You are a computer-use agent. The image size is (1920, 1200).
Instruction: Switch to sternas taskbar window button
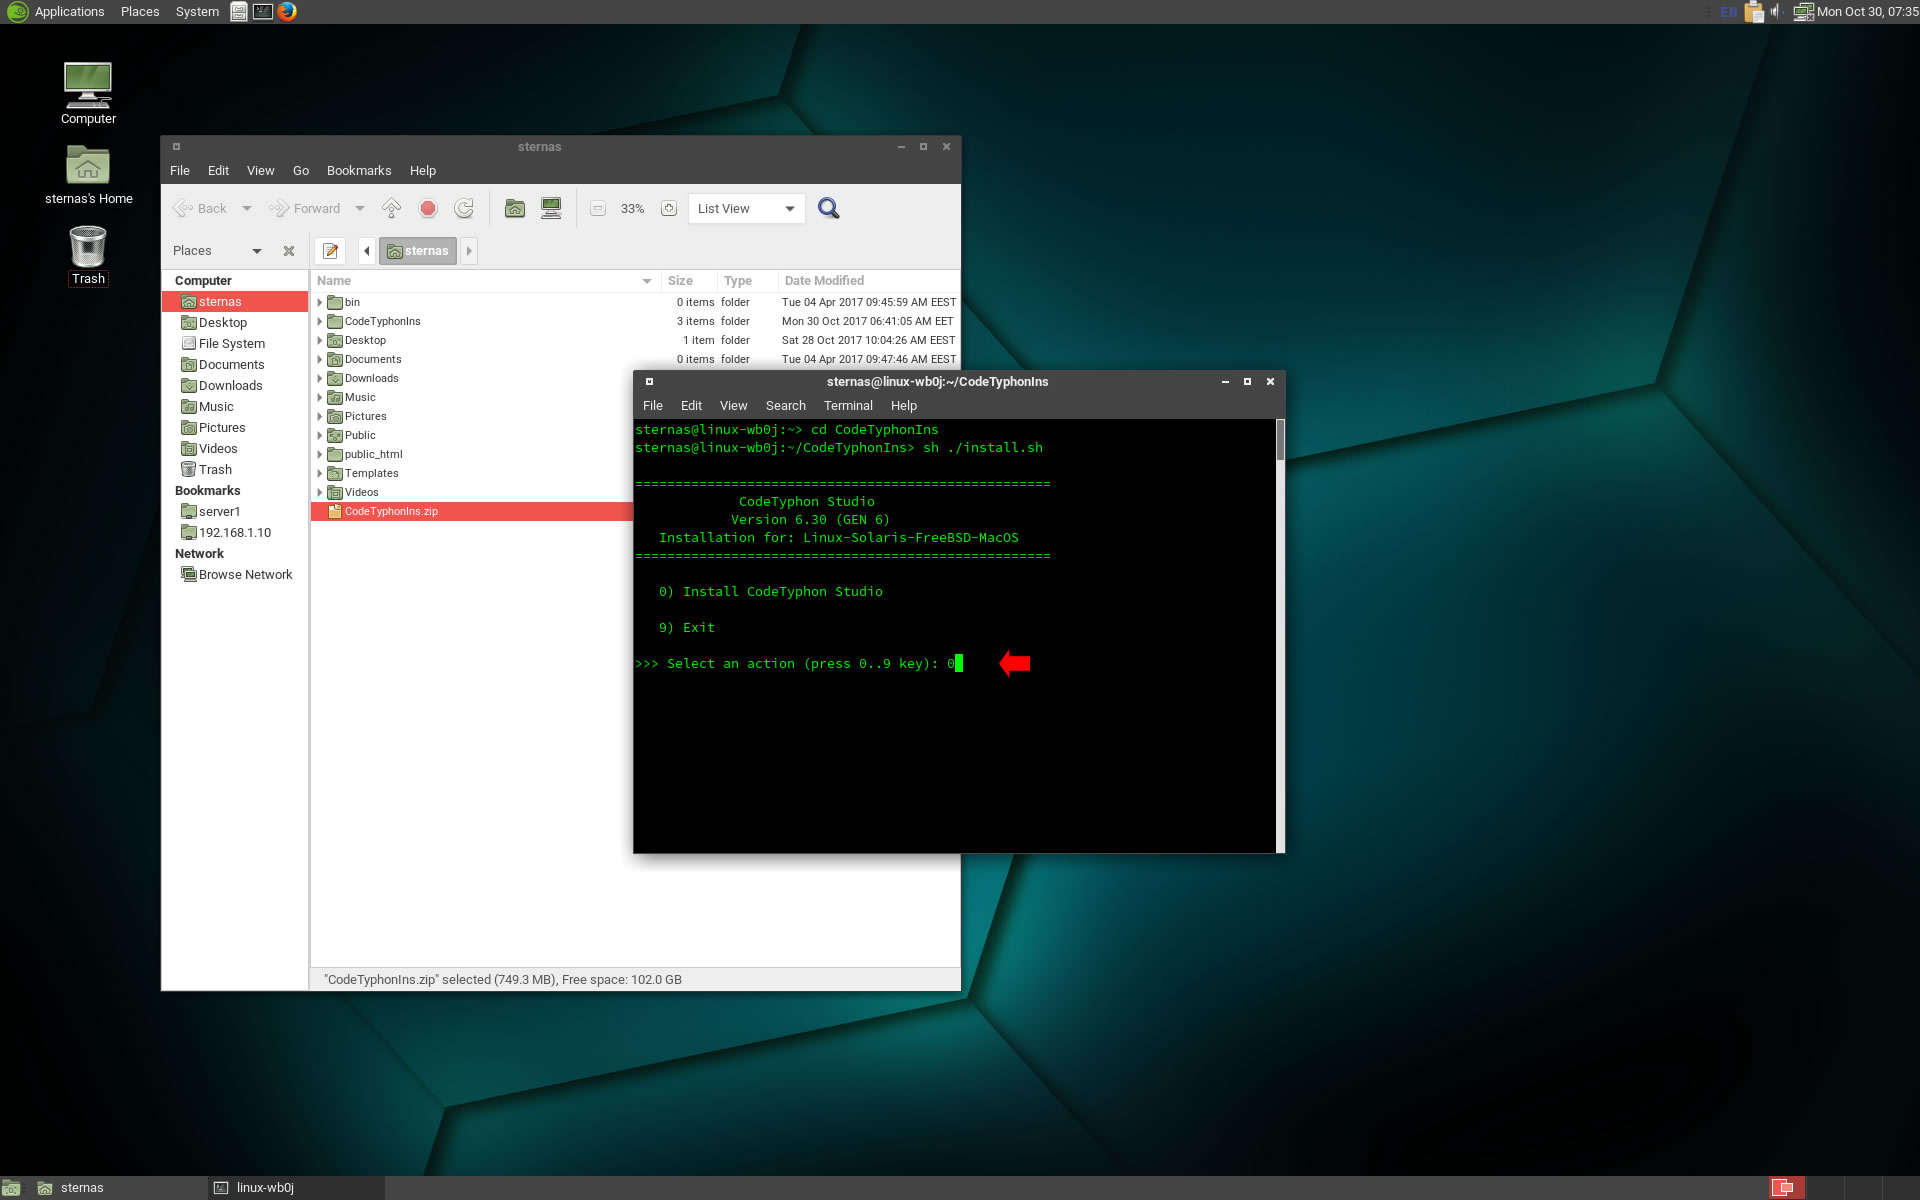tap(118, 1188)
